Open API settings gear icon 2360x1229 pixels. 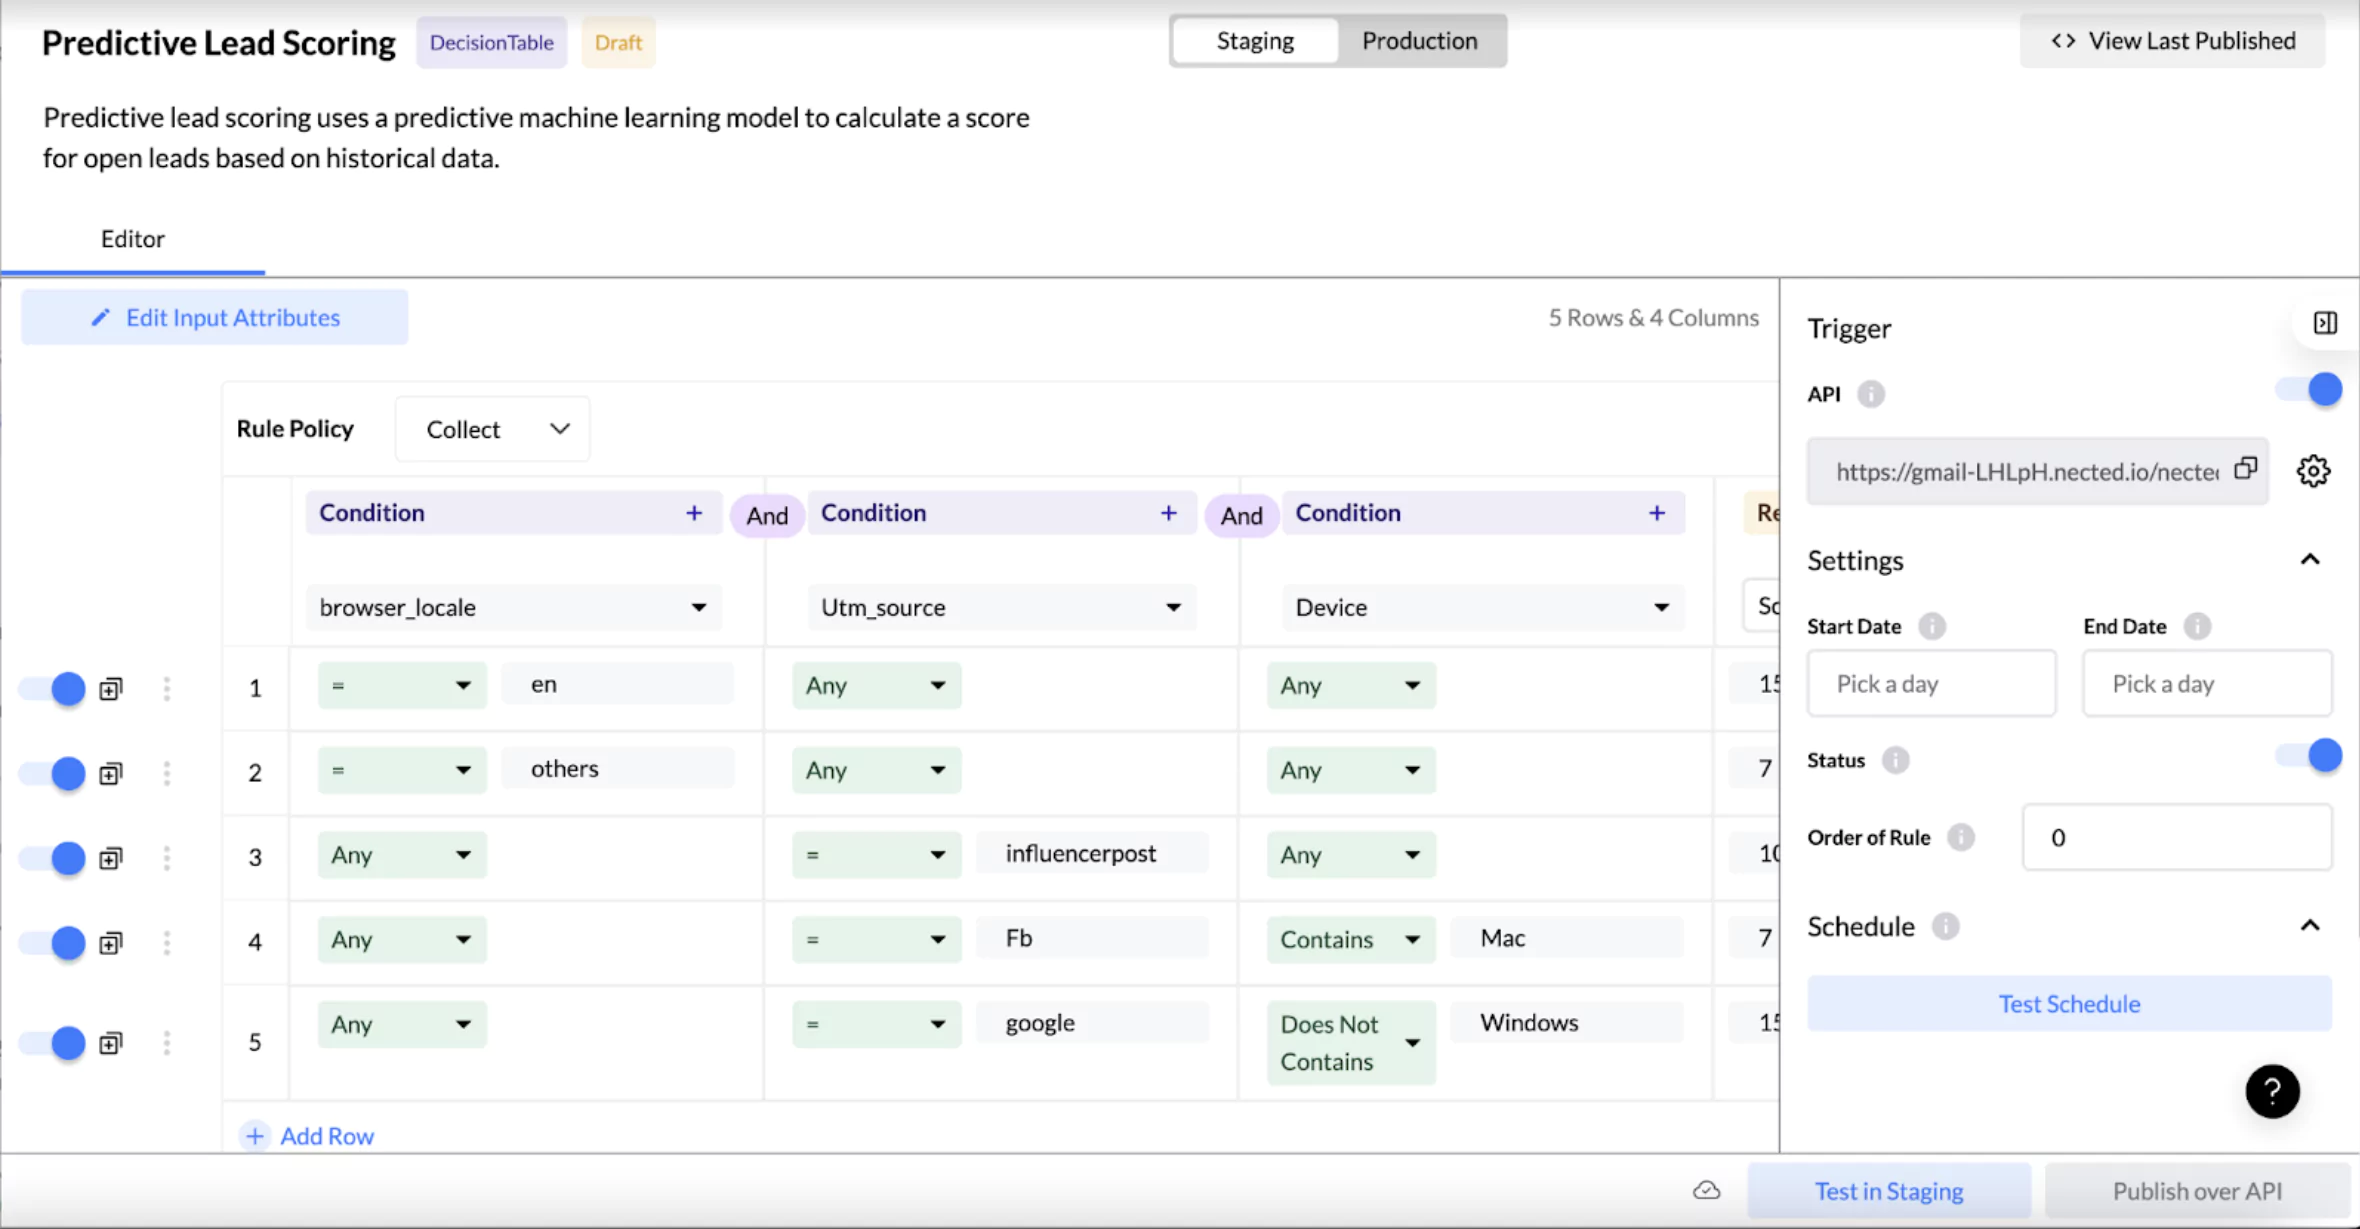[x=2312, y=471]
